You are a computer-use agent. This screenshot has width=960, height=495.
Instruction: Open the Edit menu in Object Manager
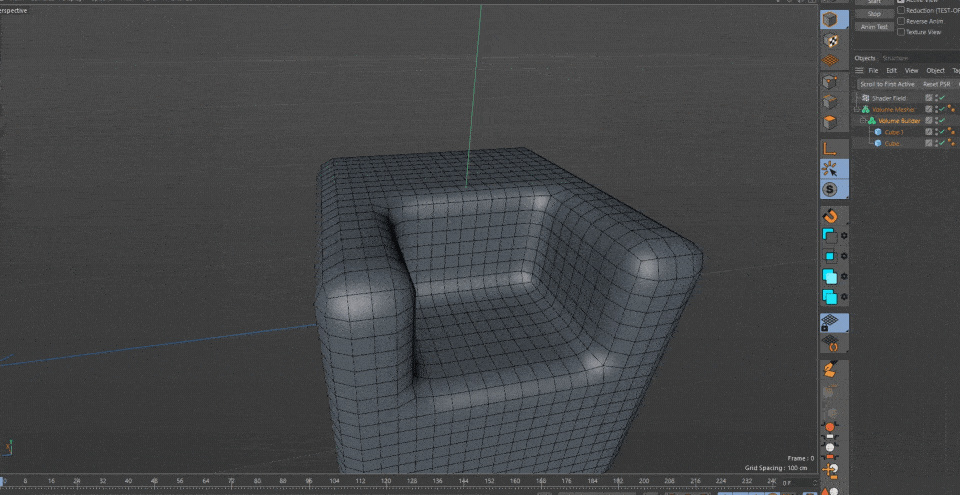(x=891, y=71)
